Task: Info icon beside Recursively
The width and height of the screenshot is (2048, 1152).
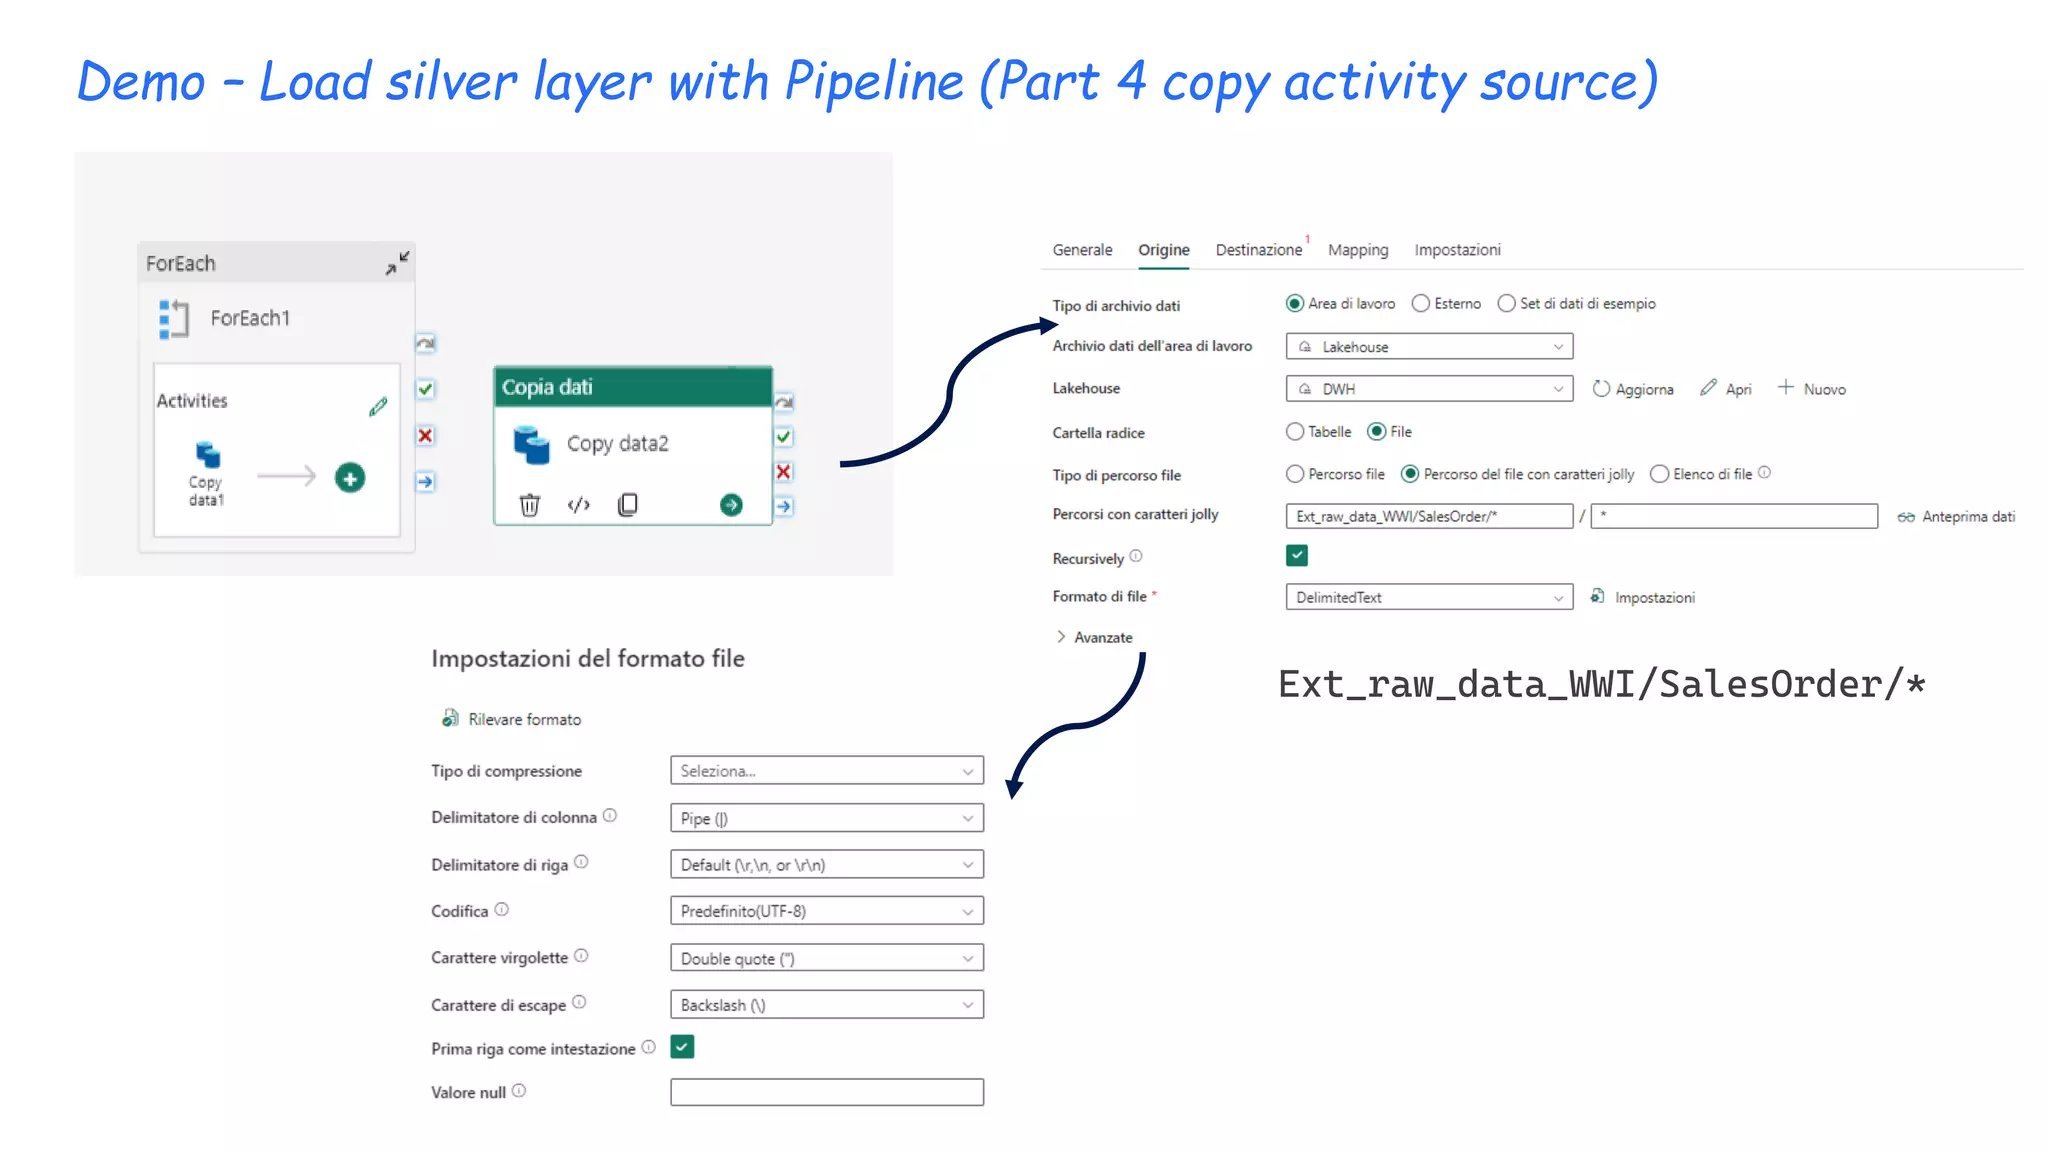Action: 1136,557
